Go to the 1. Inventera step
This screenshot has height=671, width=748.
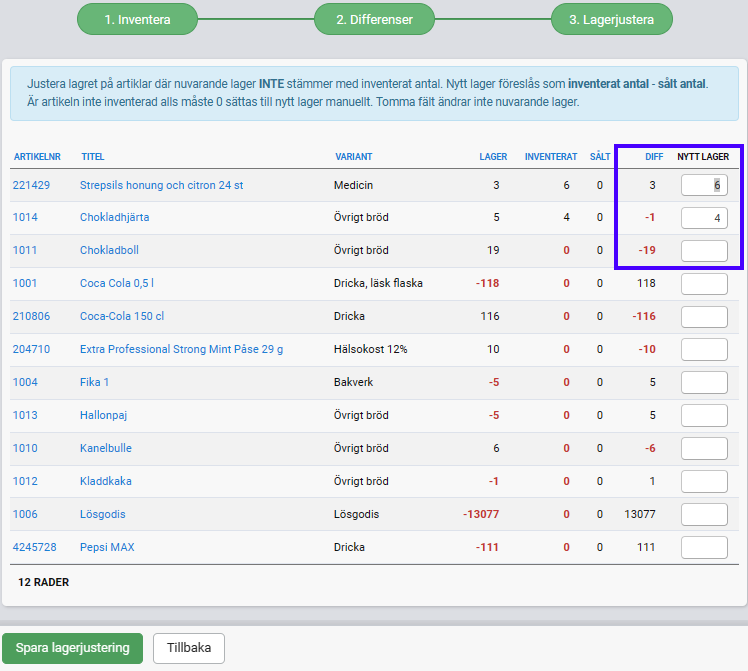[x=137, y=19]
